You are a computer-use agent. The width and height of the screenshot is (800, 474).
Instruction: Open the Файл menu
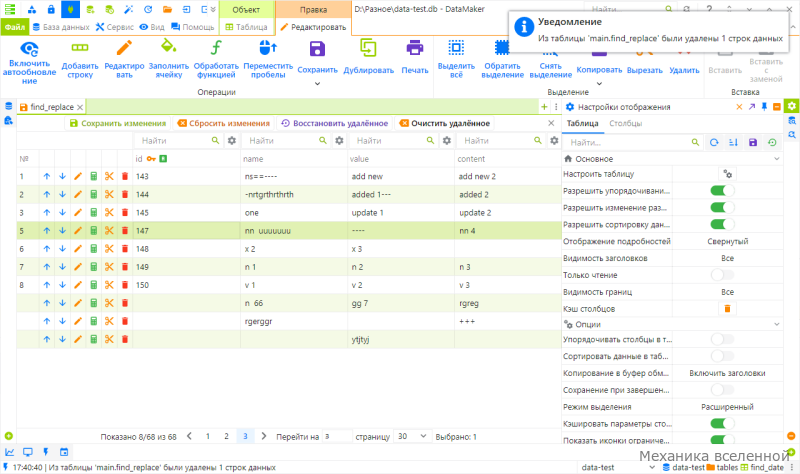point(15,27)
